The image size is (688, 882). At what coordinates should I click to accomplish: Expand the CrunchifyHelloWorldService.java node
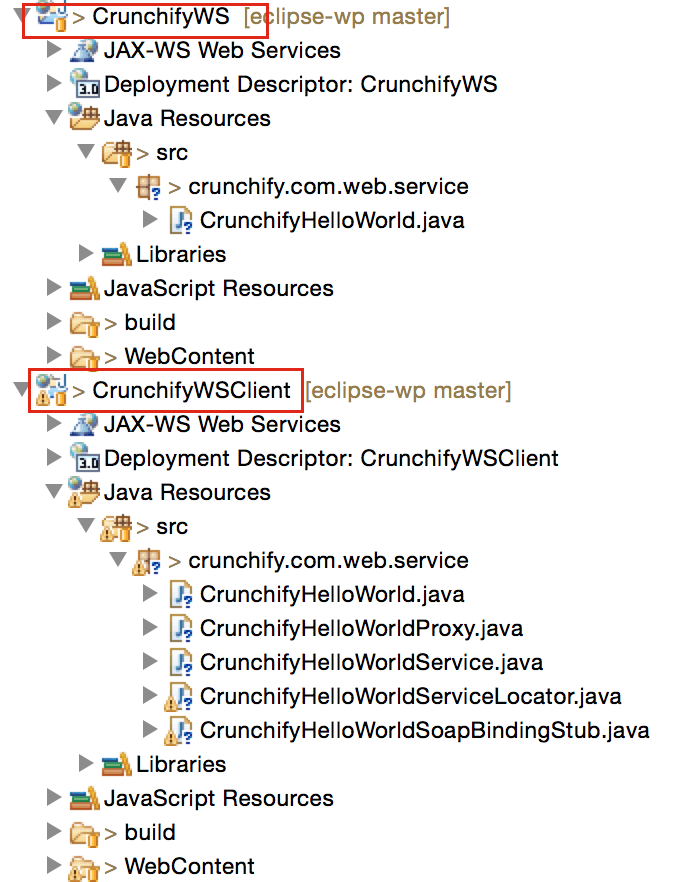pos(151,662)
